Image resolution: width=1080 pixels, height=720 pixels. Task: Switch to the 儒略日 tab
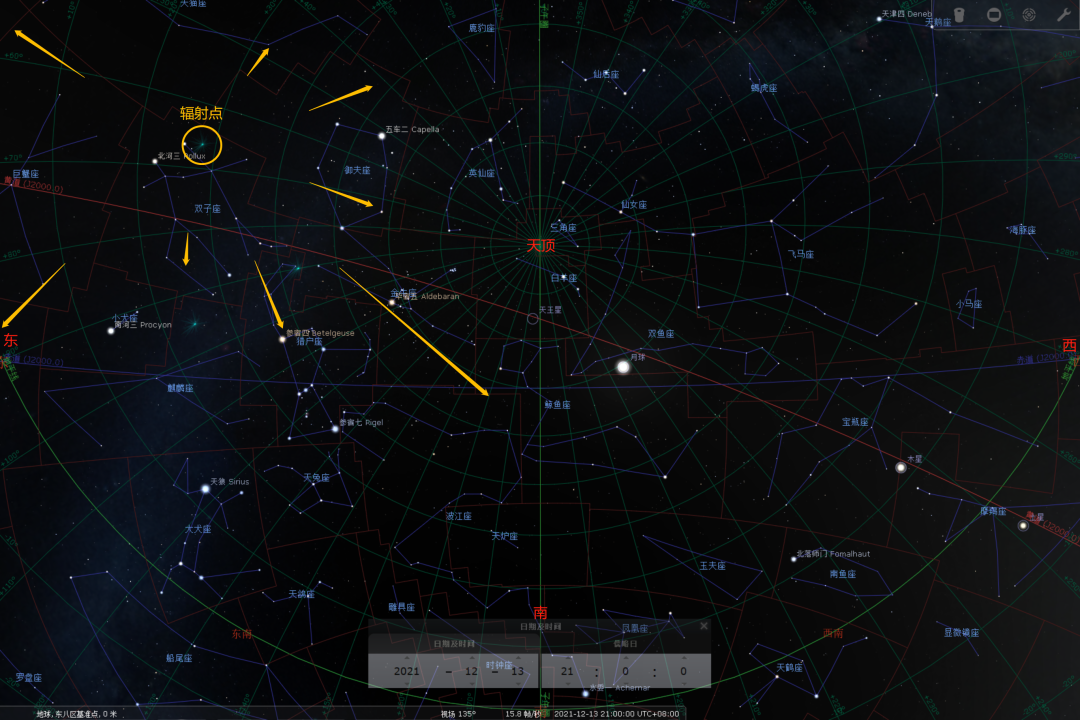coord(625,644)
